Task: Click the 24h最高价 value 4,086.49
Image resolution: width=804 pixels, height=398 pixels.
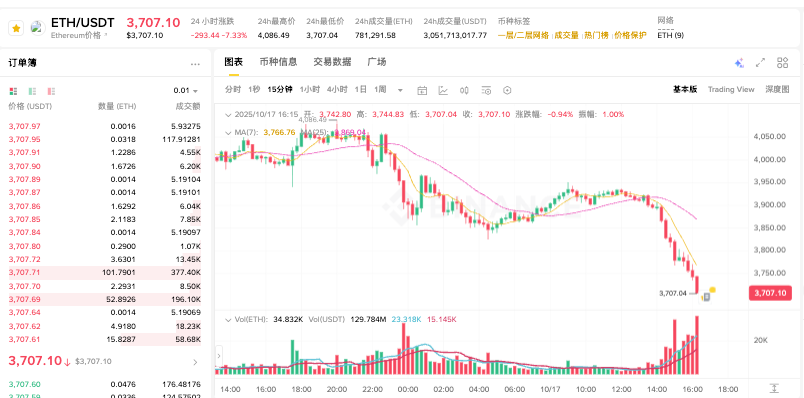Action: (273, 35)
